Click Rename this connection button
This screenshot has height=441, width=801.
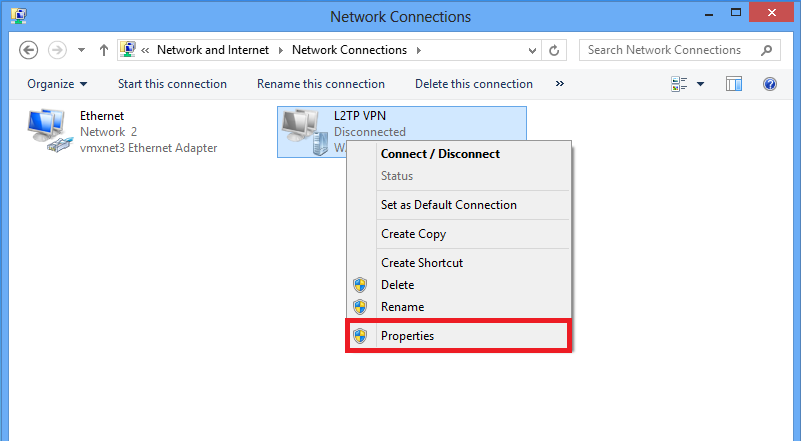coord(321,84)
